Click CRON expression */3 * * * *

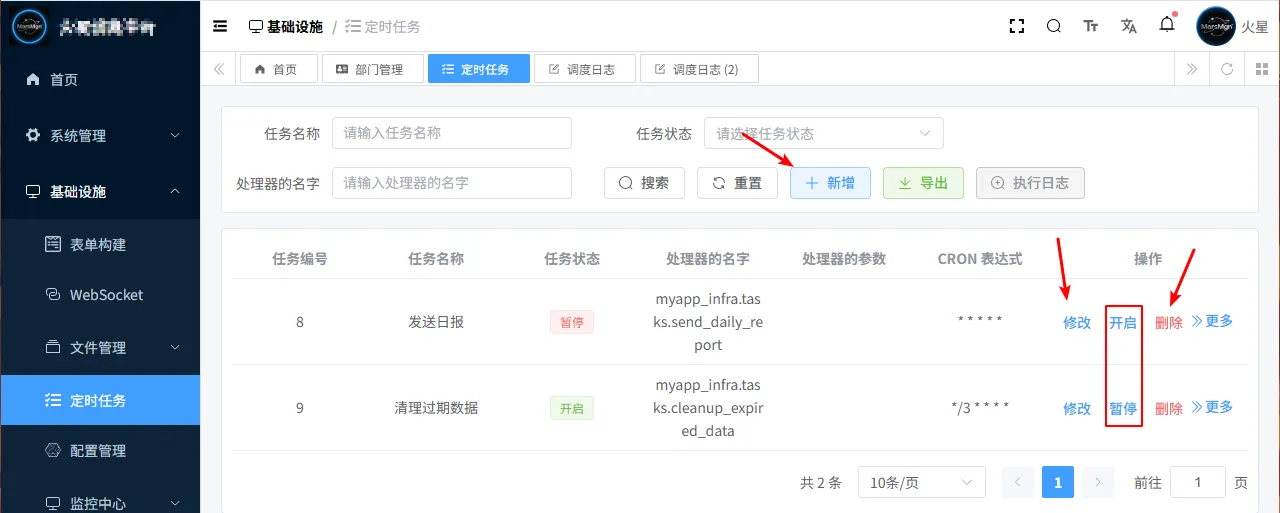coord(980,408)
